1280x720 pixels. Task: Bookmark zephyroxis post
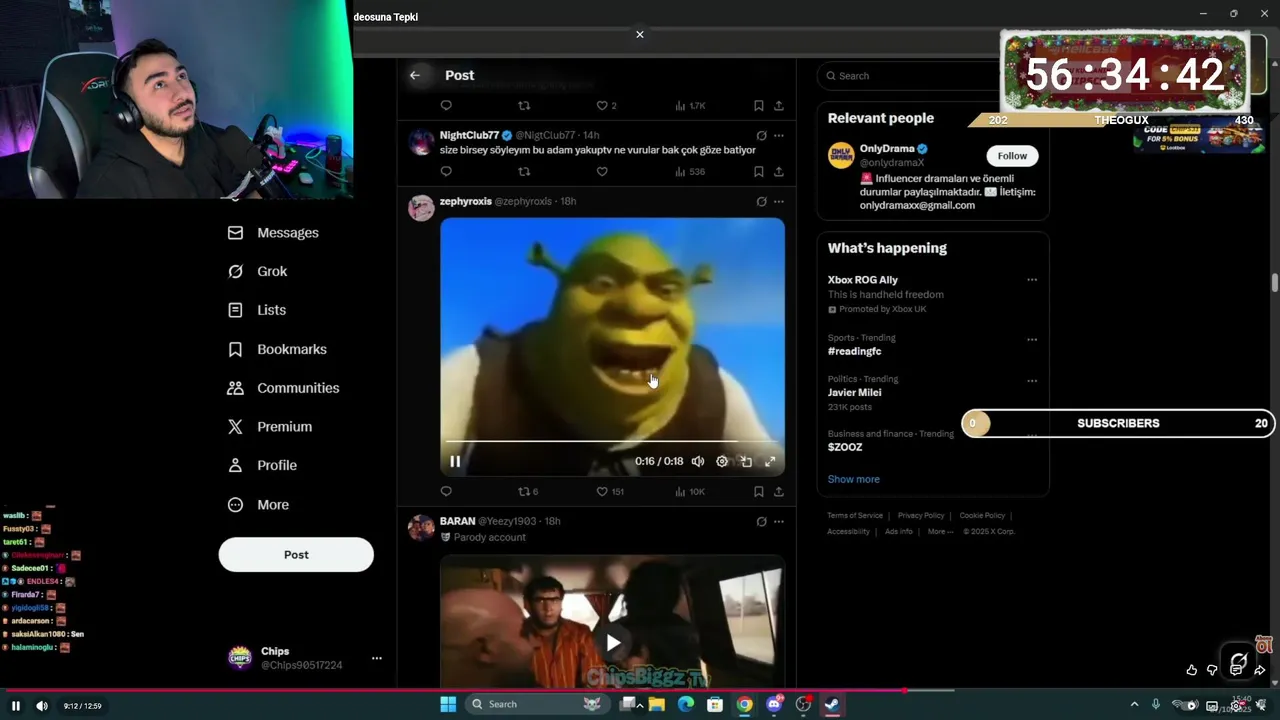click(x=759, y=492)
